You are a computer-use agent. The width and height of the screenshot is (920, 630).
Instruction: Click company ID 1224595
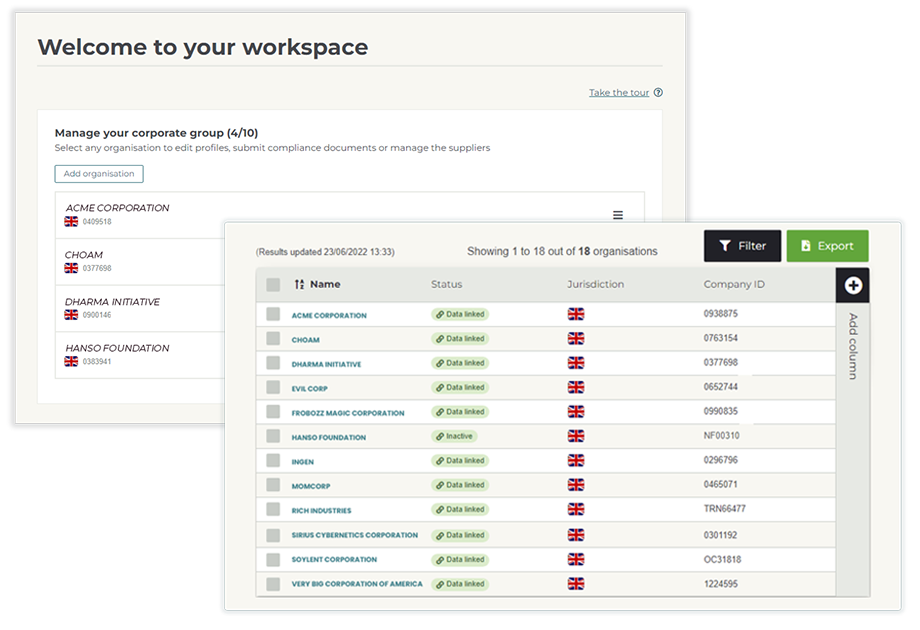tap(721, 584)
